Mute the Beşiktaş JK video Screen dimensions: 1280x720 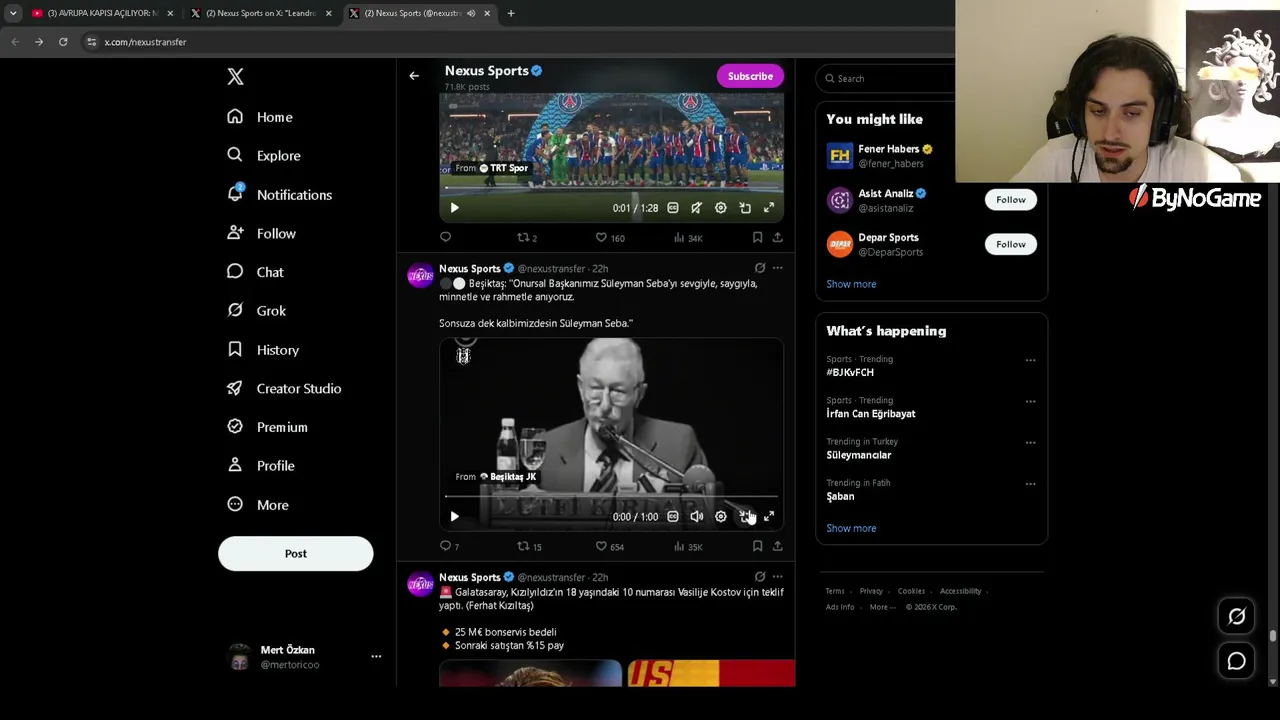coord(697,517)
